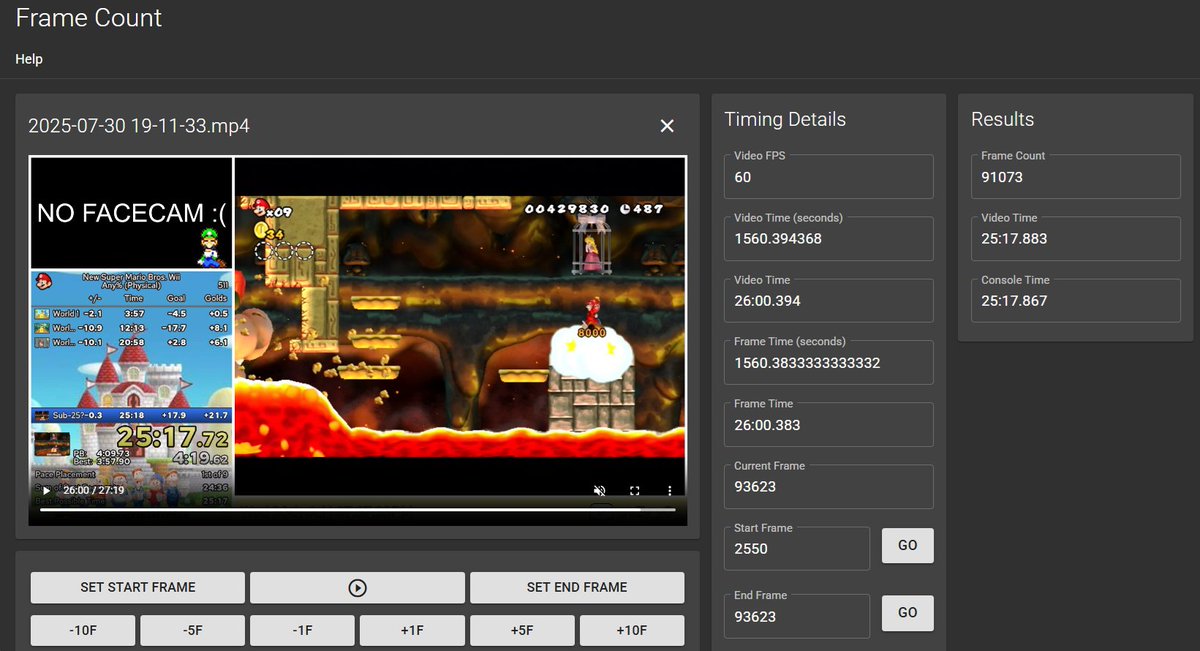Click the circular play button below video

click(357, 588)
